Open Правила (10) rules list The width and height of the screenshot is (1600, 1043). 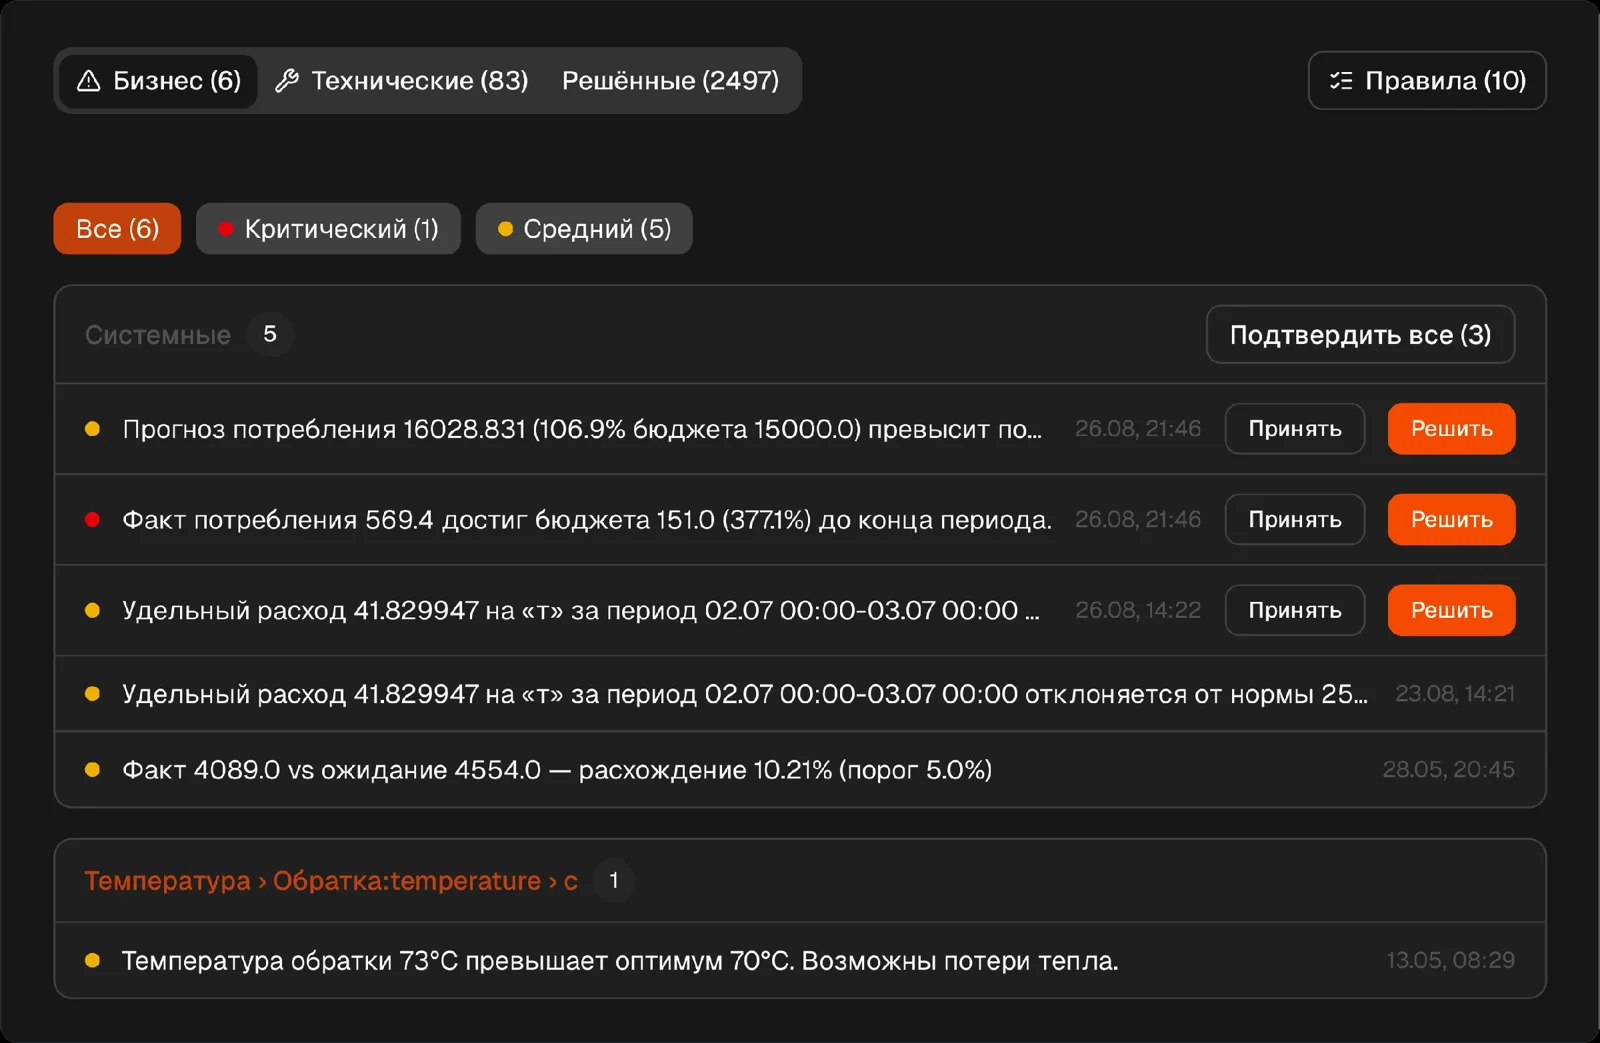coord(1427,81)
